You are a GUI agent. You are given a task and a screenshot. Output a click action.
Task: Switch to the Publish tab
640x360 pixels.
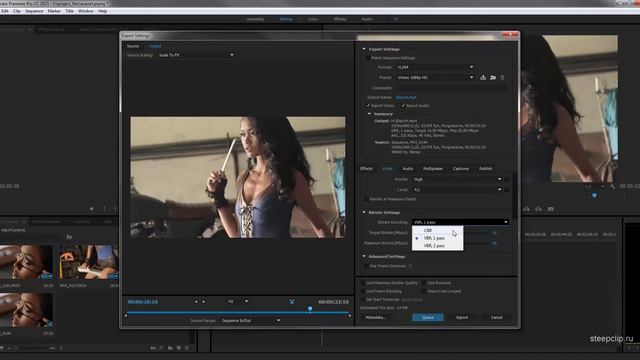point(486,169)
